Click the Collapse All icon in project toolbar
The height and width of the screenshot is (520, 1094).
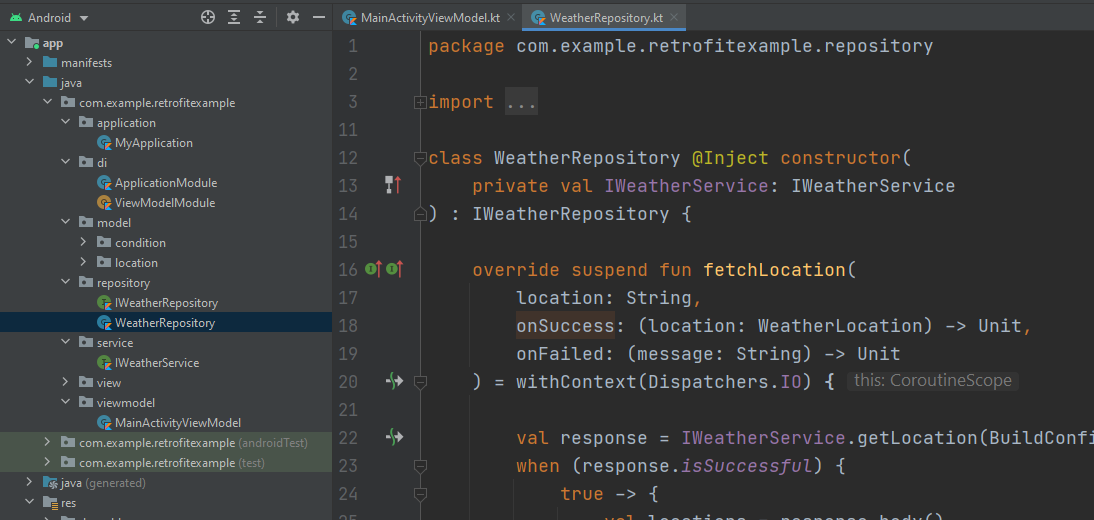[x=260, y=17]
